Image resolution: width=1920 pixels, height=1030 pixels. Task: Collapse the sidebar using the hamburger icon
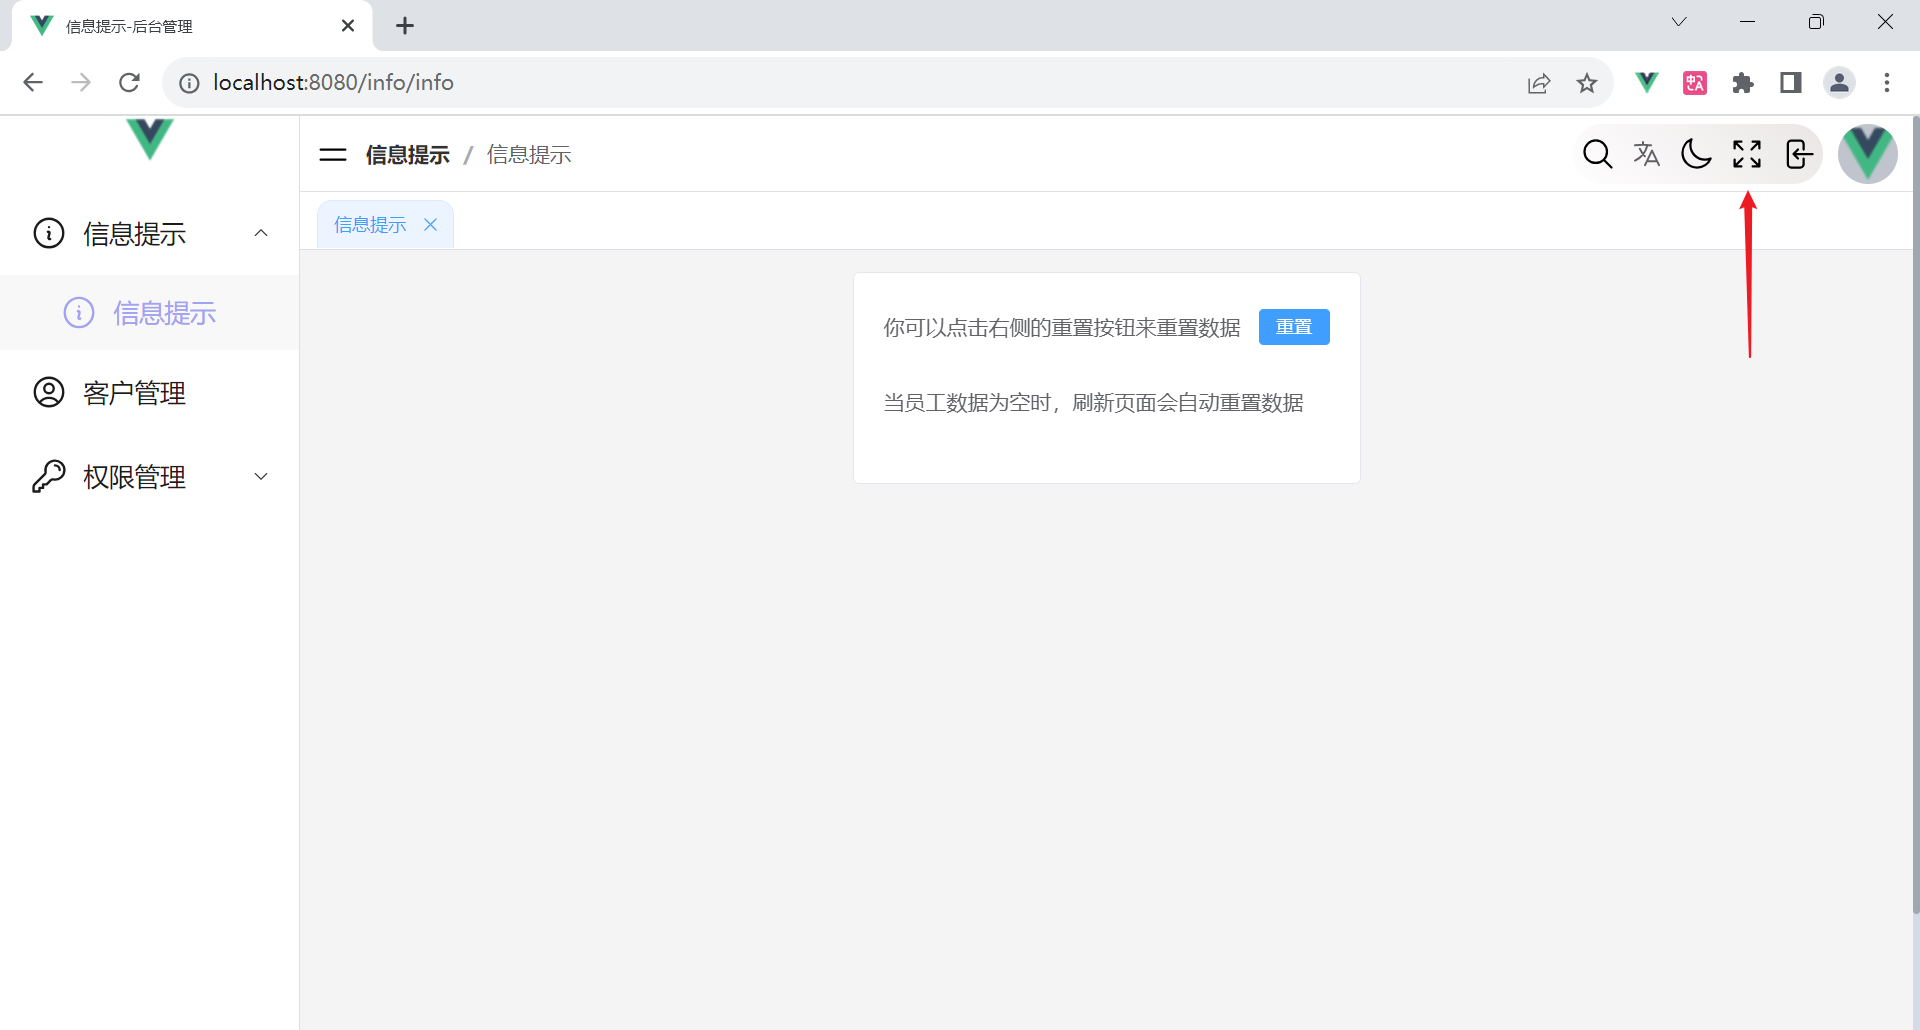(332, 155)
